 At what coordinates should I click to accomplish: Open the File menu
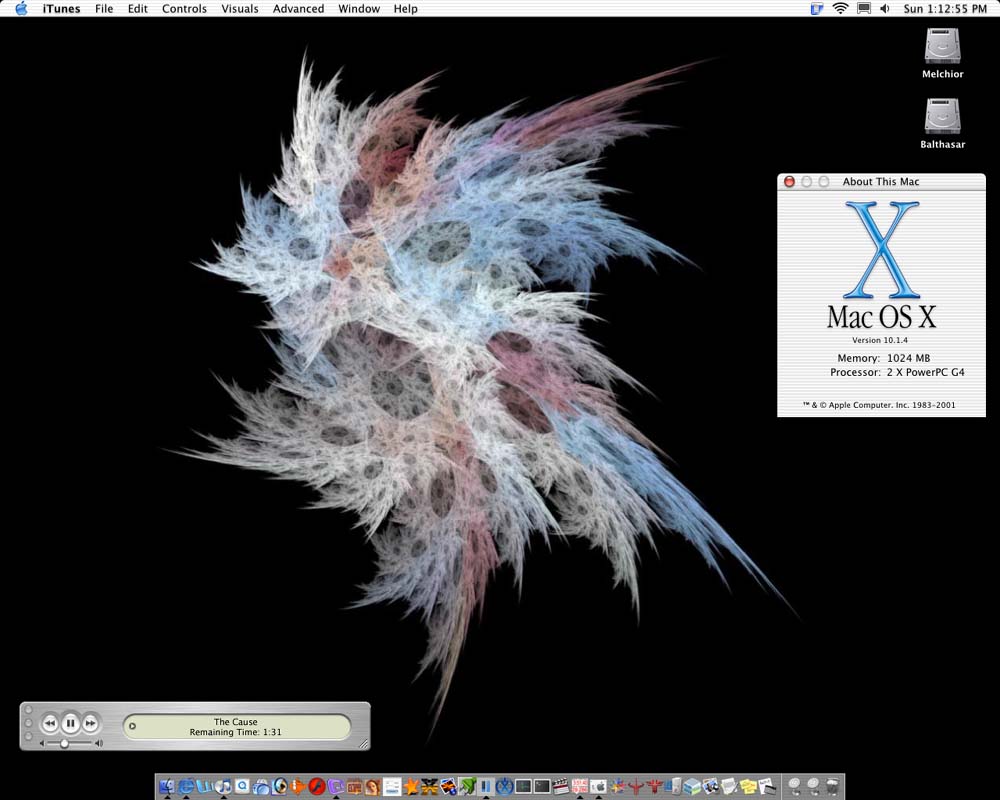pos(104,8)
